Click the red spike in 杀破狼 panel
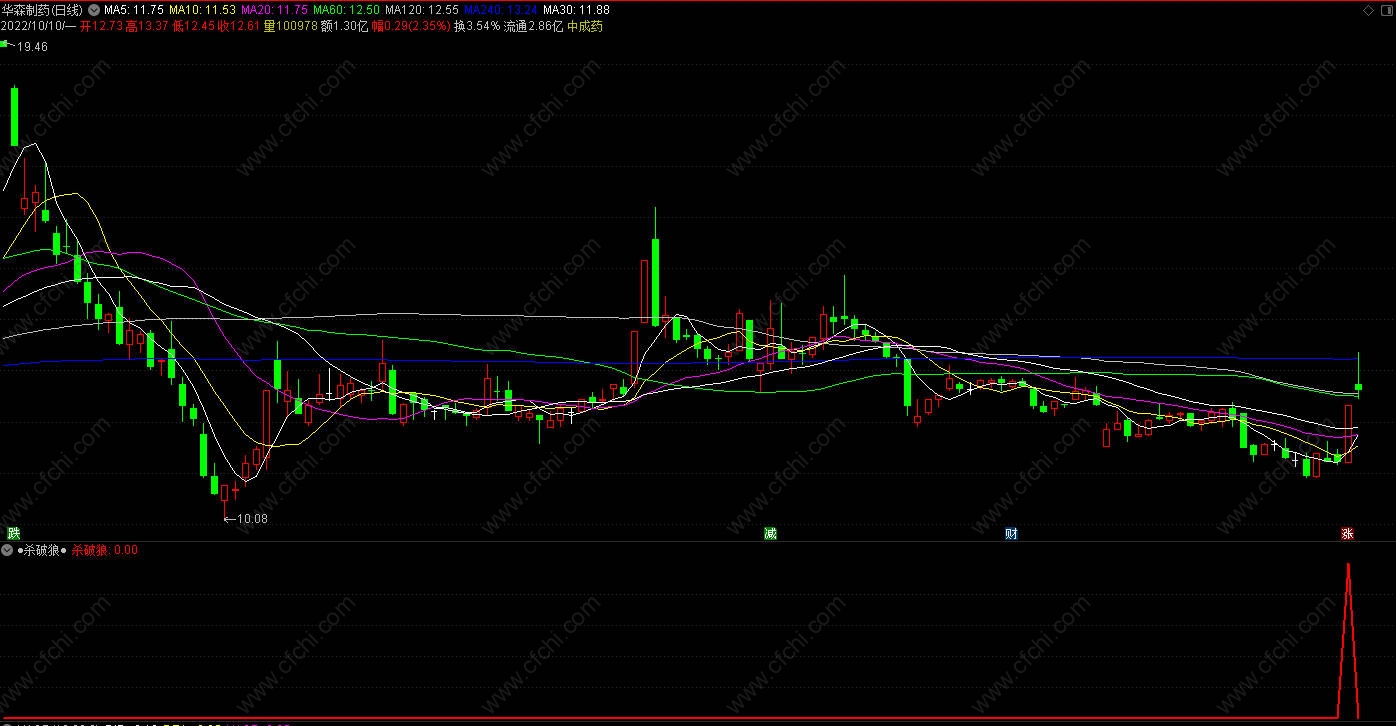This screenshot has height=726, width=1396. pyautogui.click(x=1348, y=640)
